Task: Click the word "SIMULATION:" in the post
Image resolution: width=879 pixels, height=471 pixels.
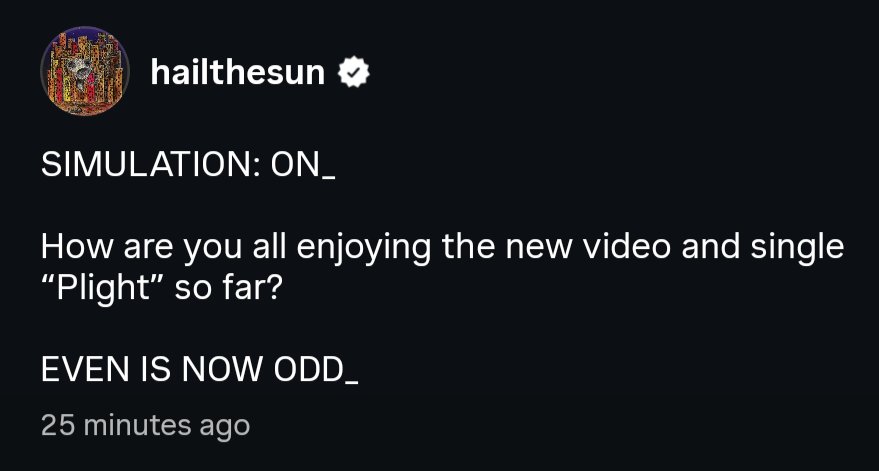Action: click(x=150, y=167)
